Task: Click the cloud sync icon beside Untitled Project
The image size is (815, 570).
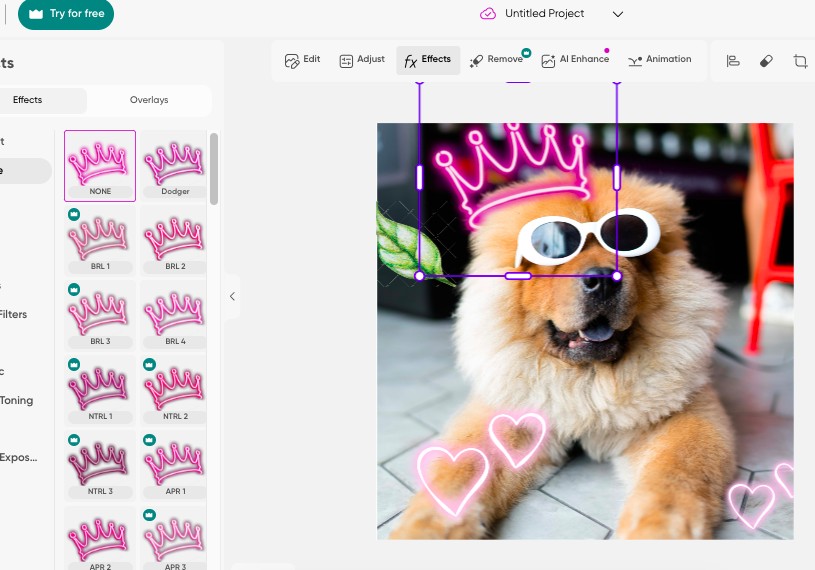Action: 488,14
